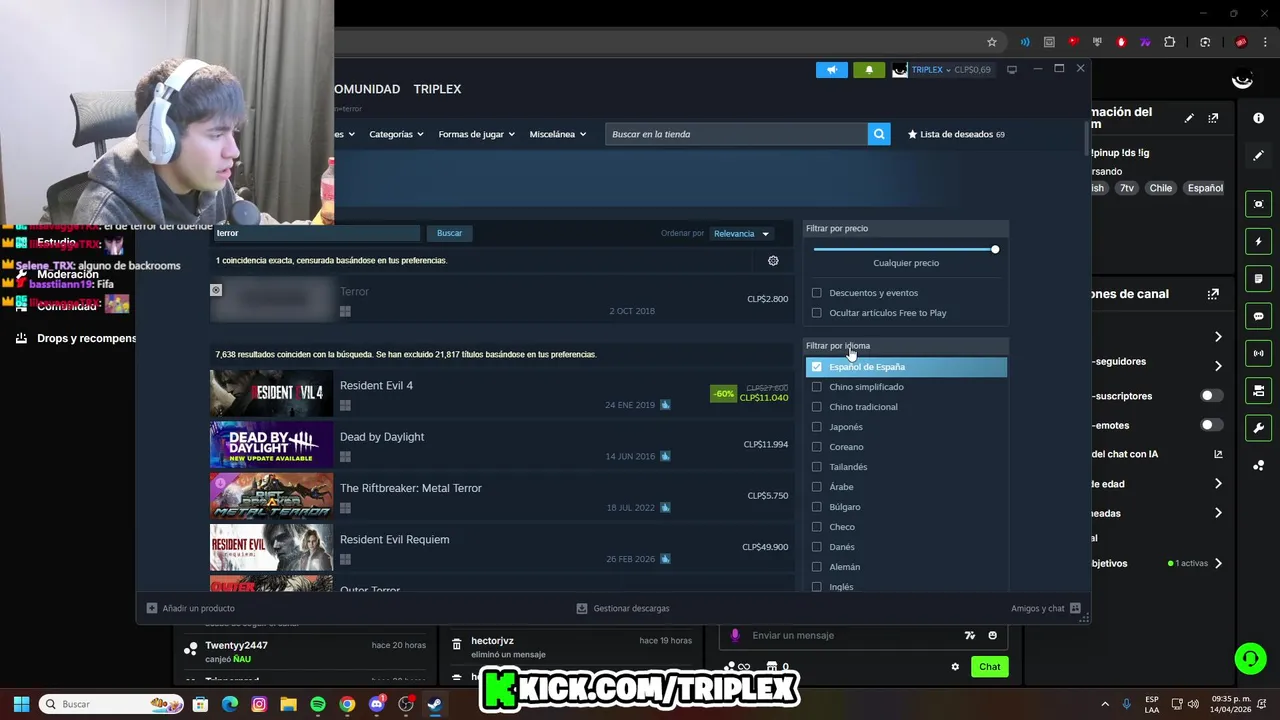Check 'Ocultar artículos Free to Play'

click(x=817, y=313)
